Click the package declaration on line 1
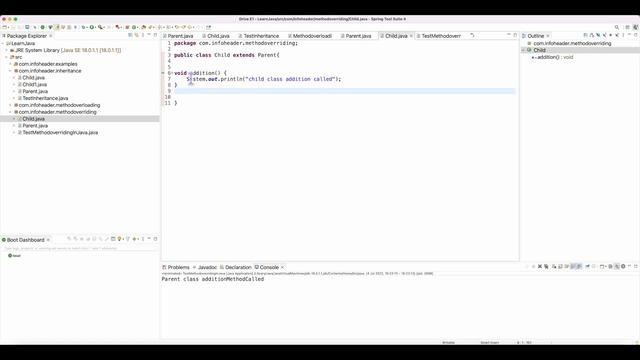 click(x=236, y=43)
